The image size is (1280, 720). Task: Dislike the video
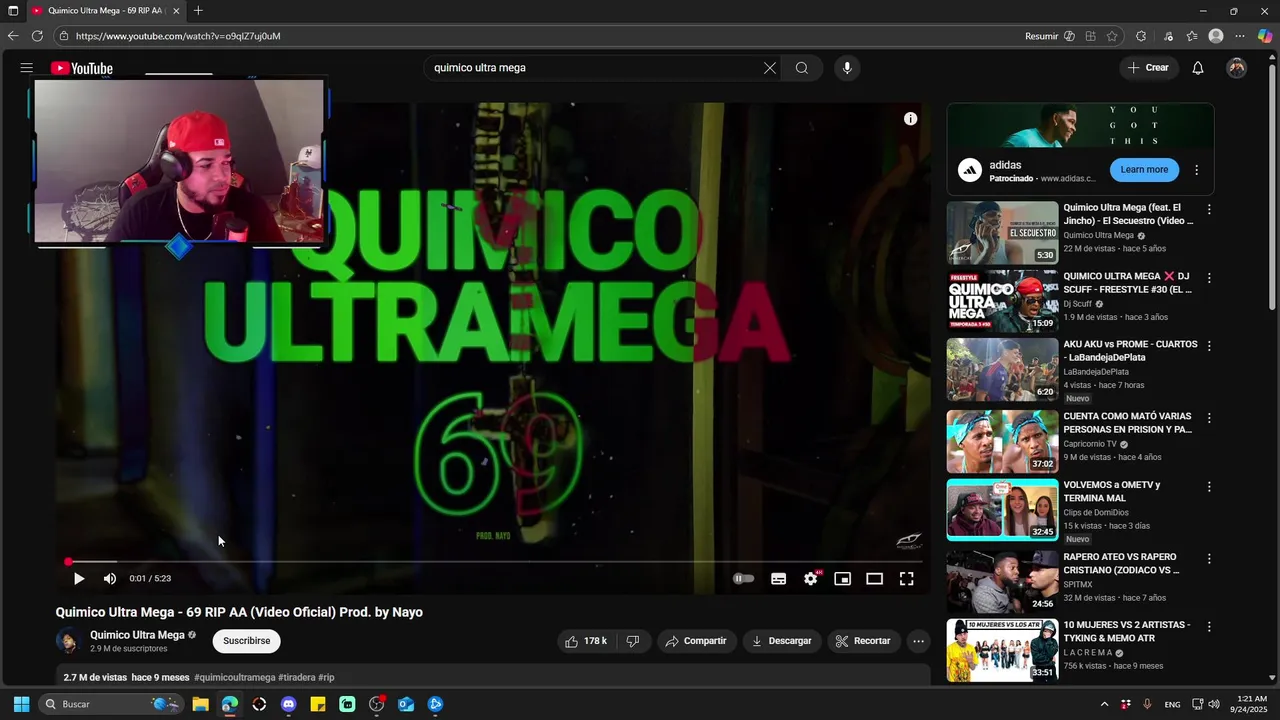[x=632, y=641]
